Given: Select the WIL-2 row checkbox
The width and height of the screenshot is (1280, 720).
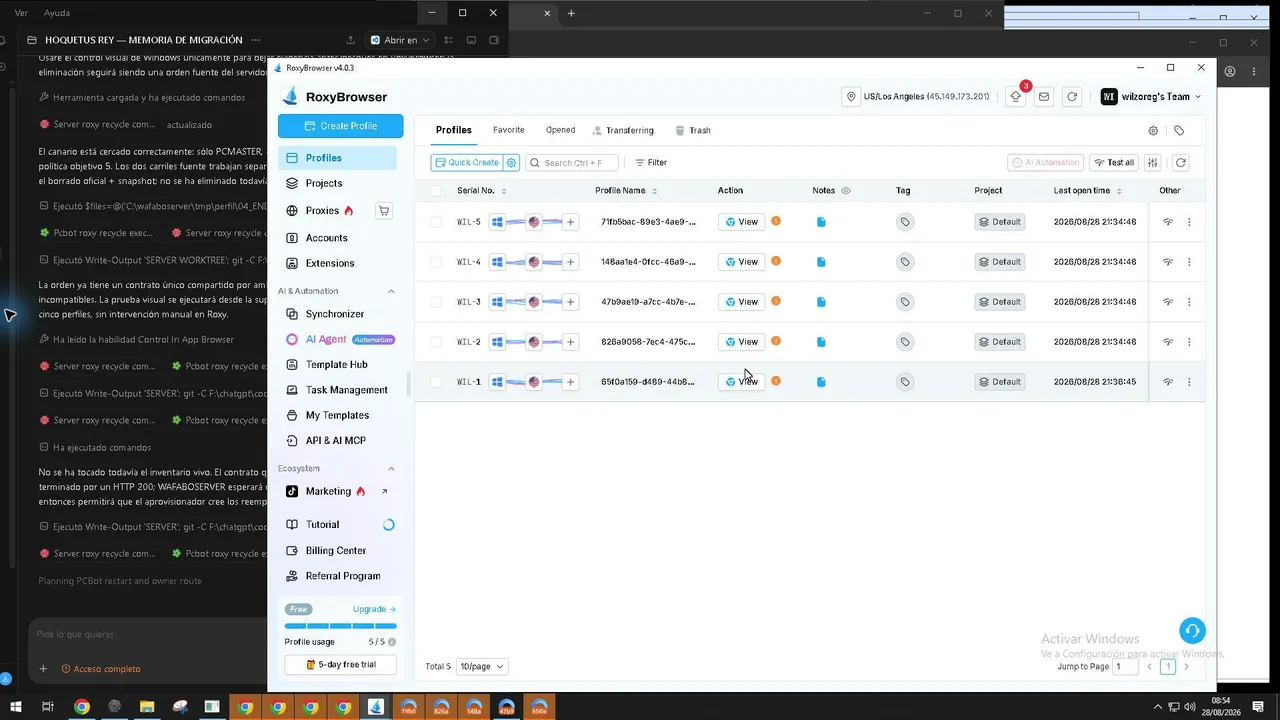Looking at the screenshot, I should point(436,342).
